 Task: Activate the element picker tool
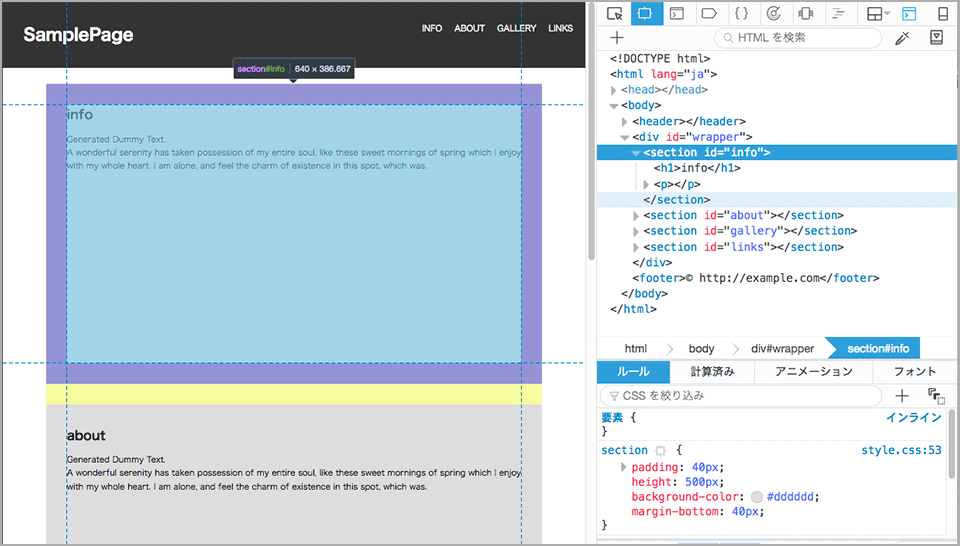click(615, 13)
